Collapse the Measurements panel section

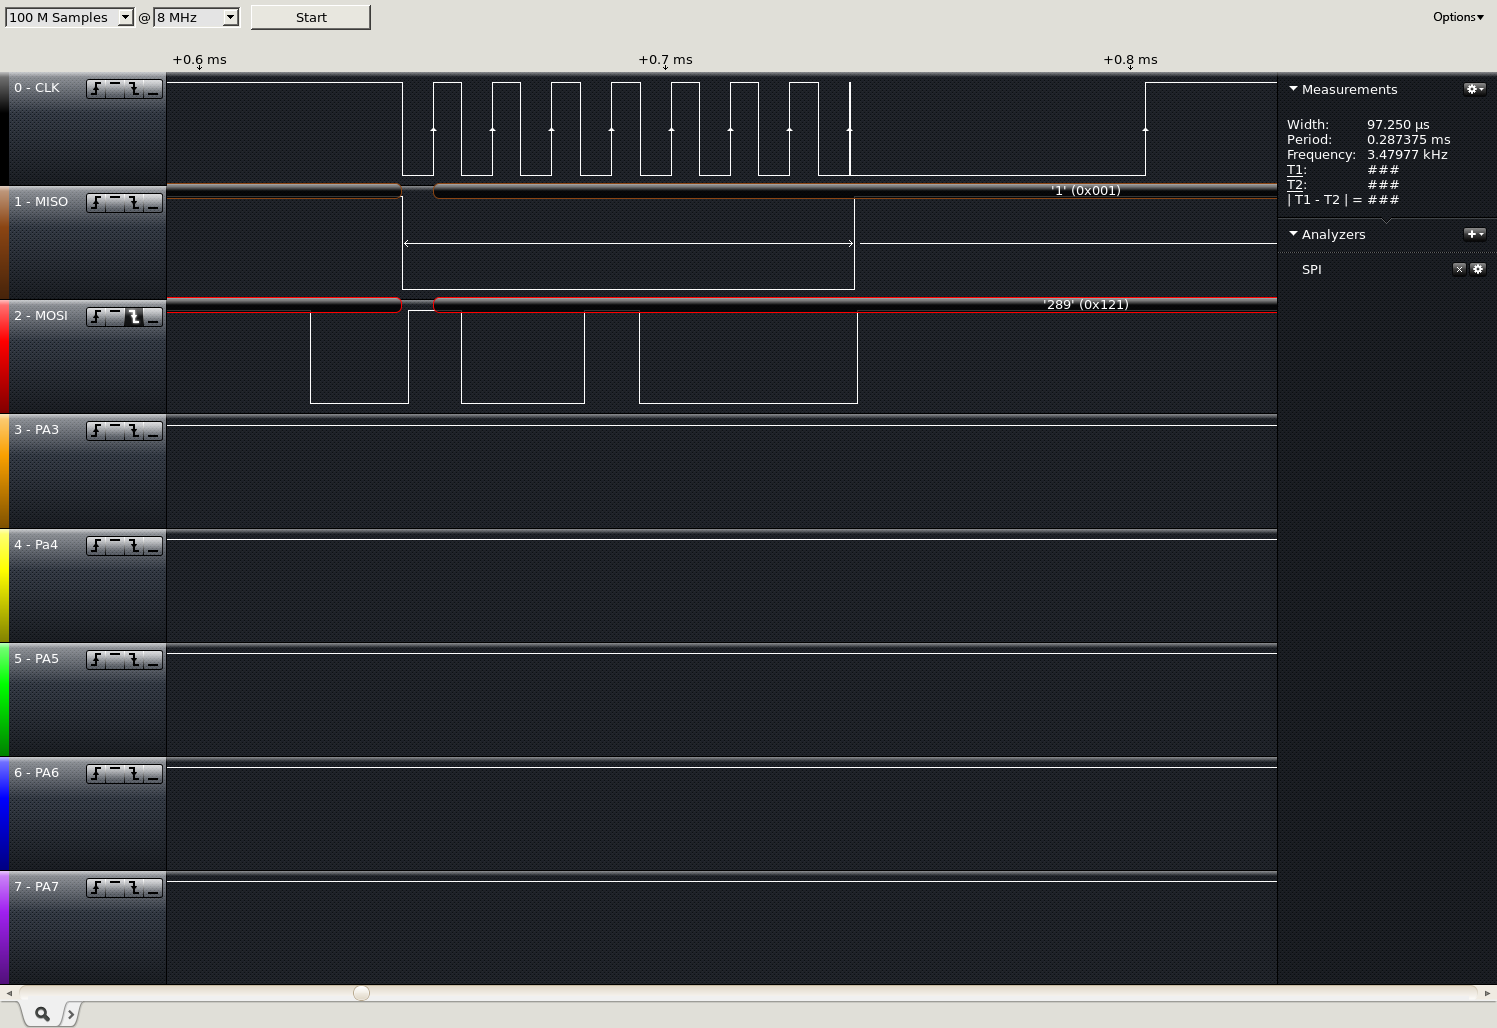(x=1293, y=89)
